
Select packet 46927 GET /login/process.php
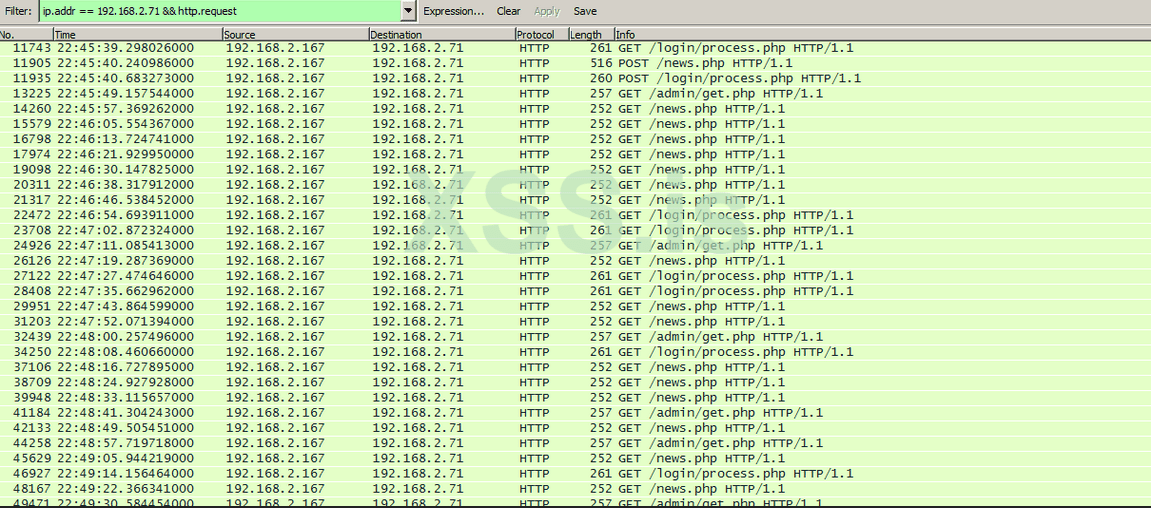pyautogui.click(x=576, y=473)
